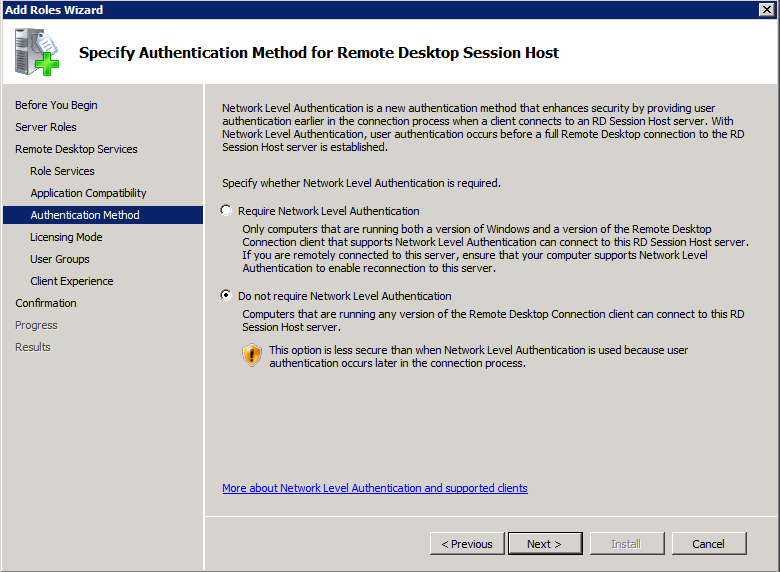Open the User Groups step
Viewport: 780px width, 572px height.
coord(60,259)
